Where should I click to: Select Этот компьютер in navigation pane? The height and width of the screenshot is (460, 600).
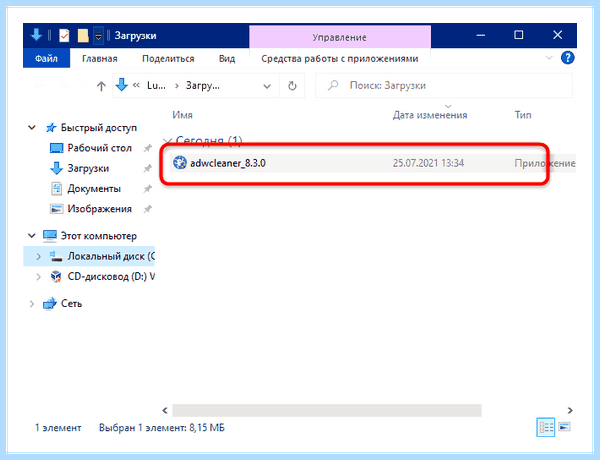pos(98,236)
